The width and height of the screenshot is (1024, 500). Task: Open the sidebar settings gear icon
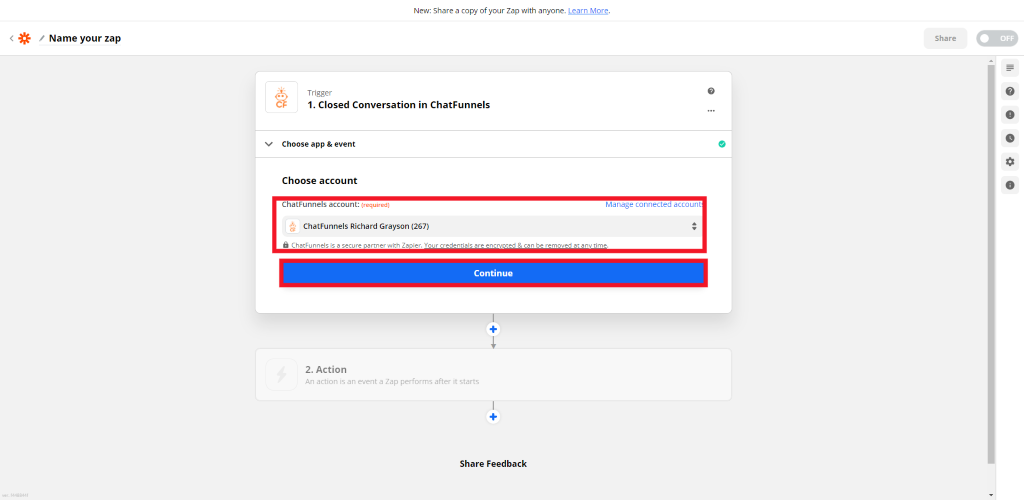(x=1010, y=161)
